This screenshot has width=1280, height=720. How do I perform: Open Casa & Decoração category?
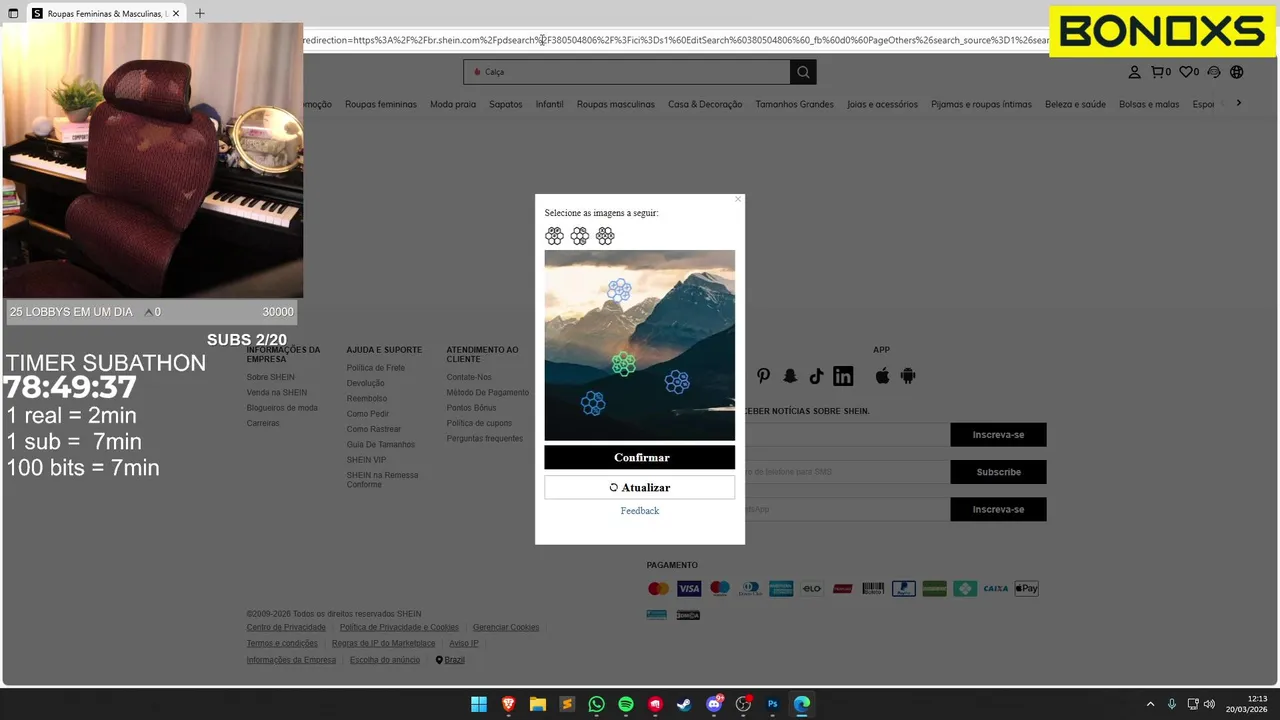tap(705, 104)
